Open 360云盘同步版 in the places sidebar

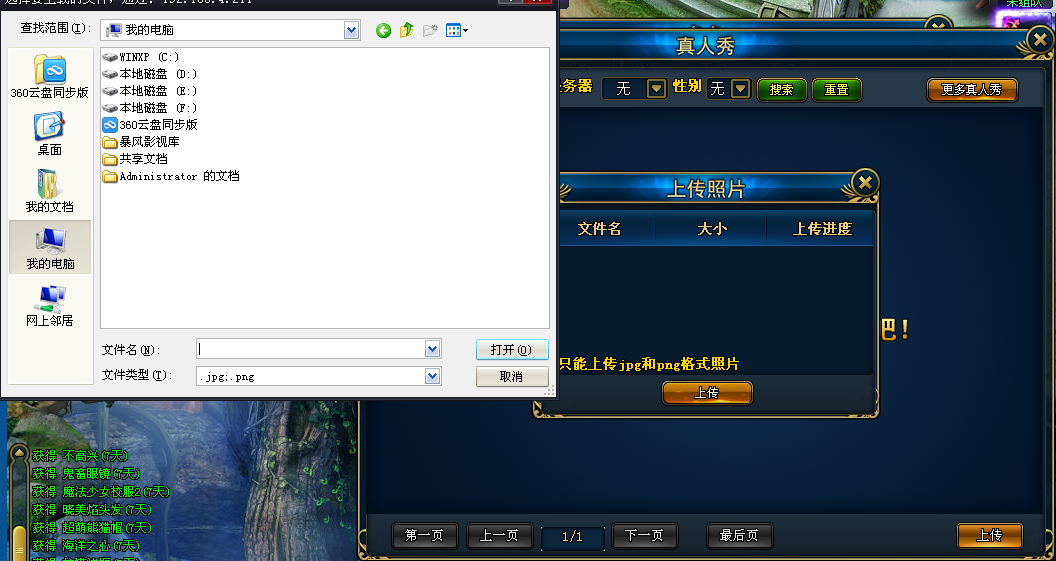50,77
